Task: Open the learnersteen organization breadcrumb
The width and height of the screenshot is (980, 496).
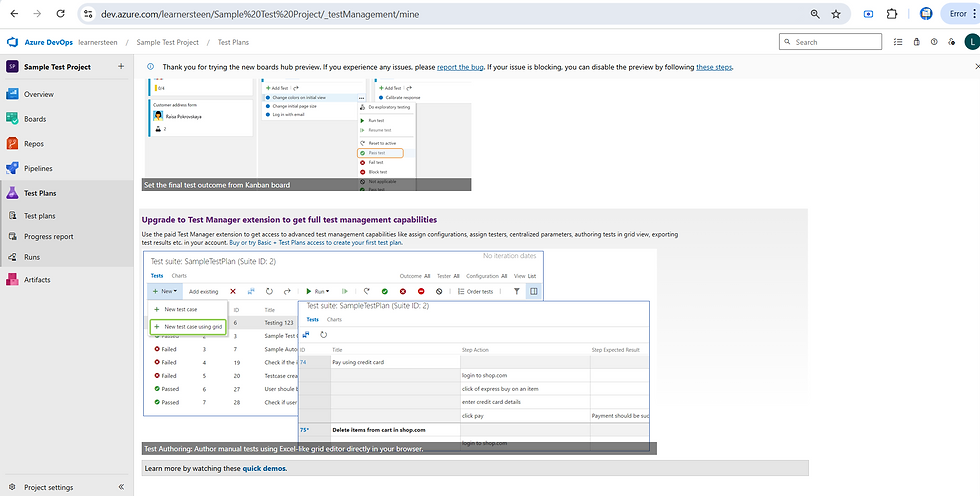Action: click(x=98, y=42)
